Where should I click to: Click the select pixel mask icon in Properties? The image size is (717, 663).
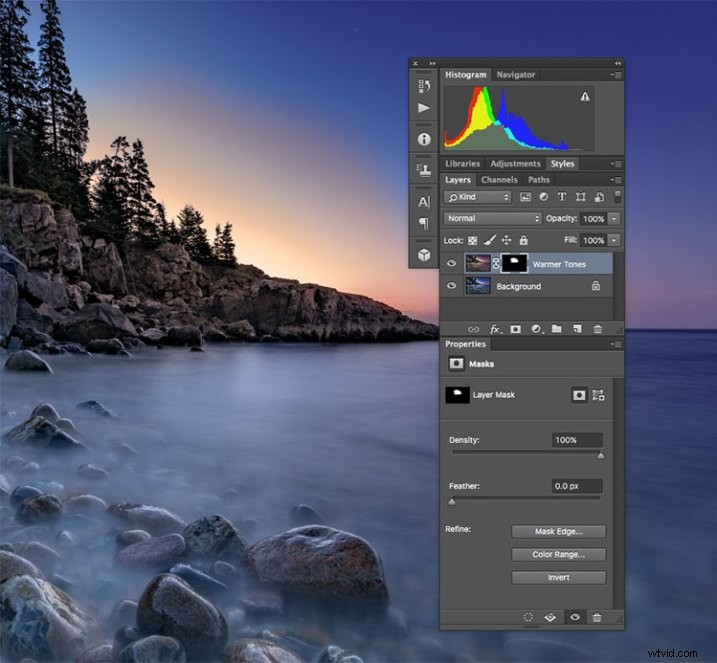579,395
